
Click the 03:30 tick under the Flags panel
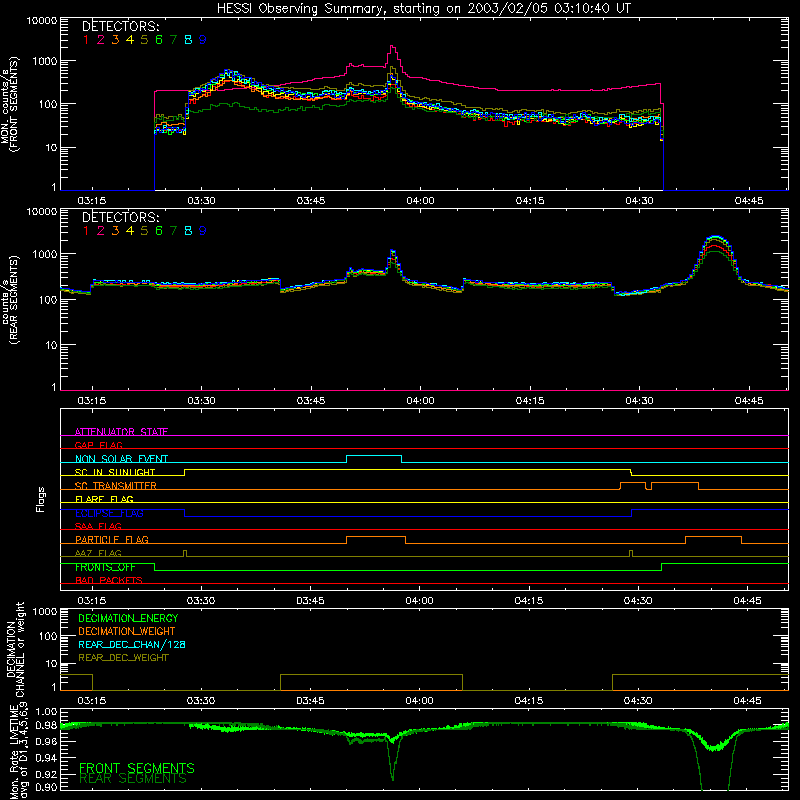(x=201, y=601)
